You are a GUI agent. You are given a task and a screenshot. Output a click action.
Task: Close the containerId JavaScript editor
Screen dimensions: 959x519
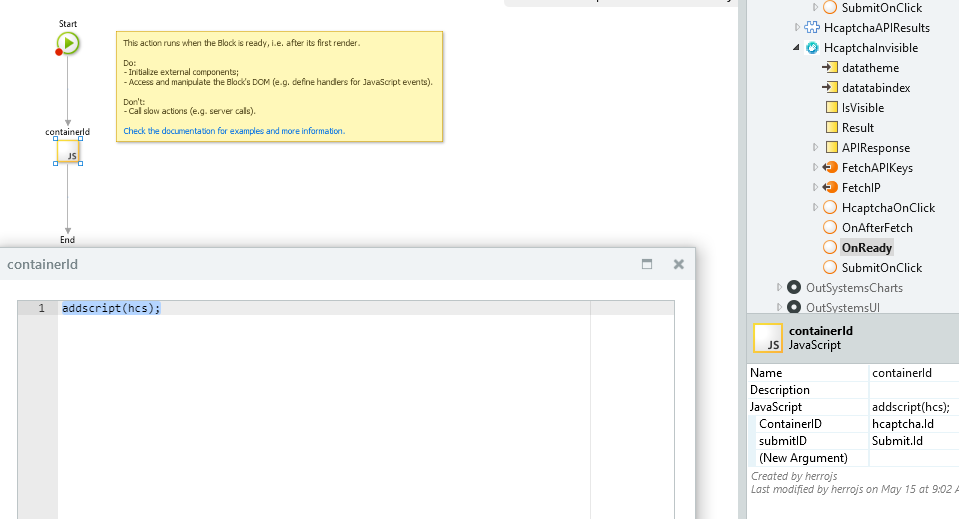coord(678,264)
